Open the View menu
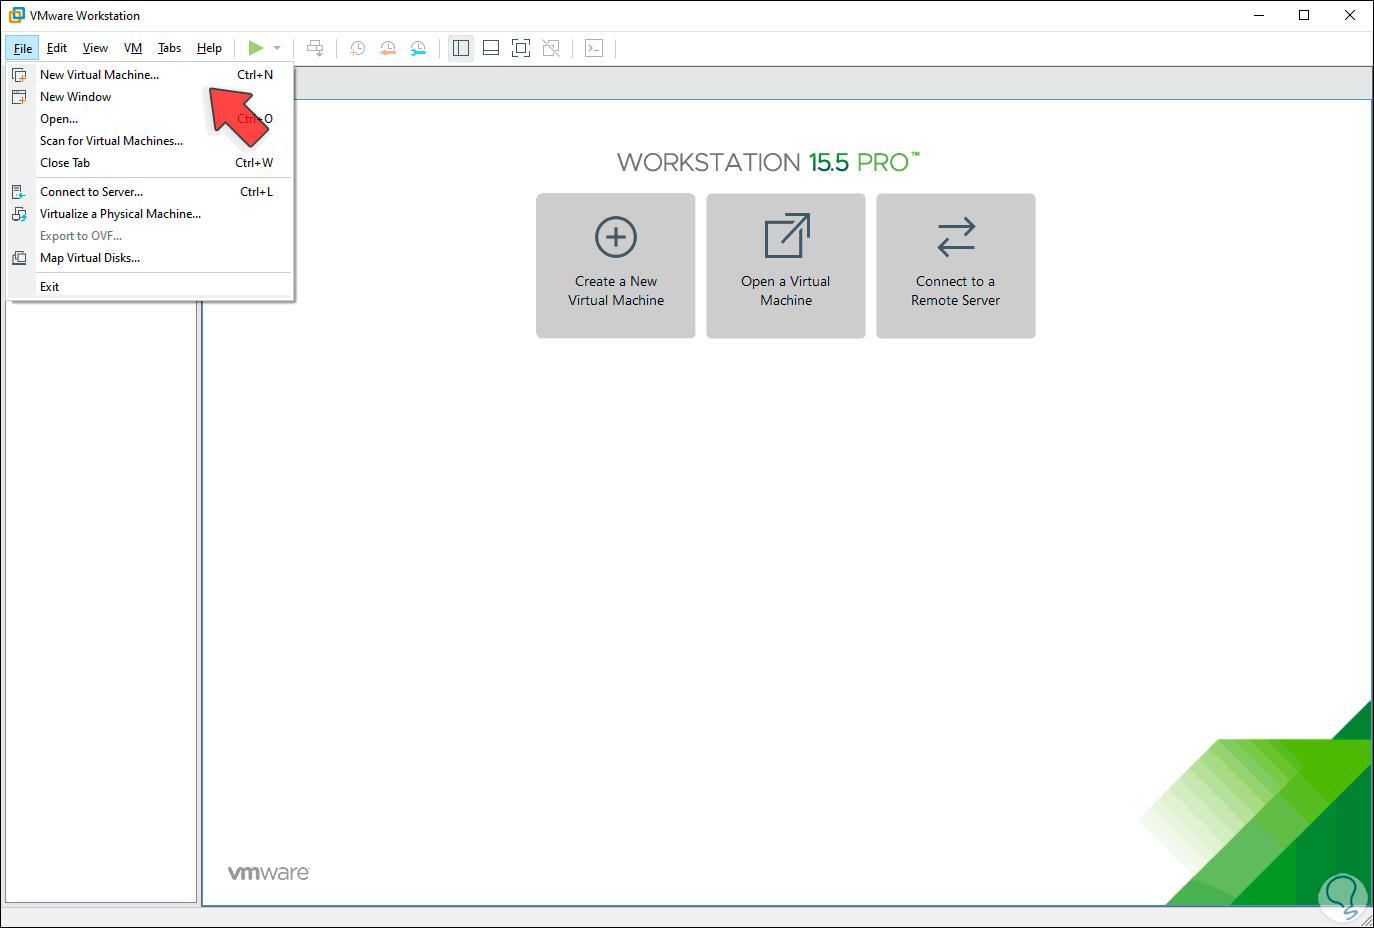Screen dimensions: 1374x928 point(95,48)
